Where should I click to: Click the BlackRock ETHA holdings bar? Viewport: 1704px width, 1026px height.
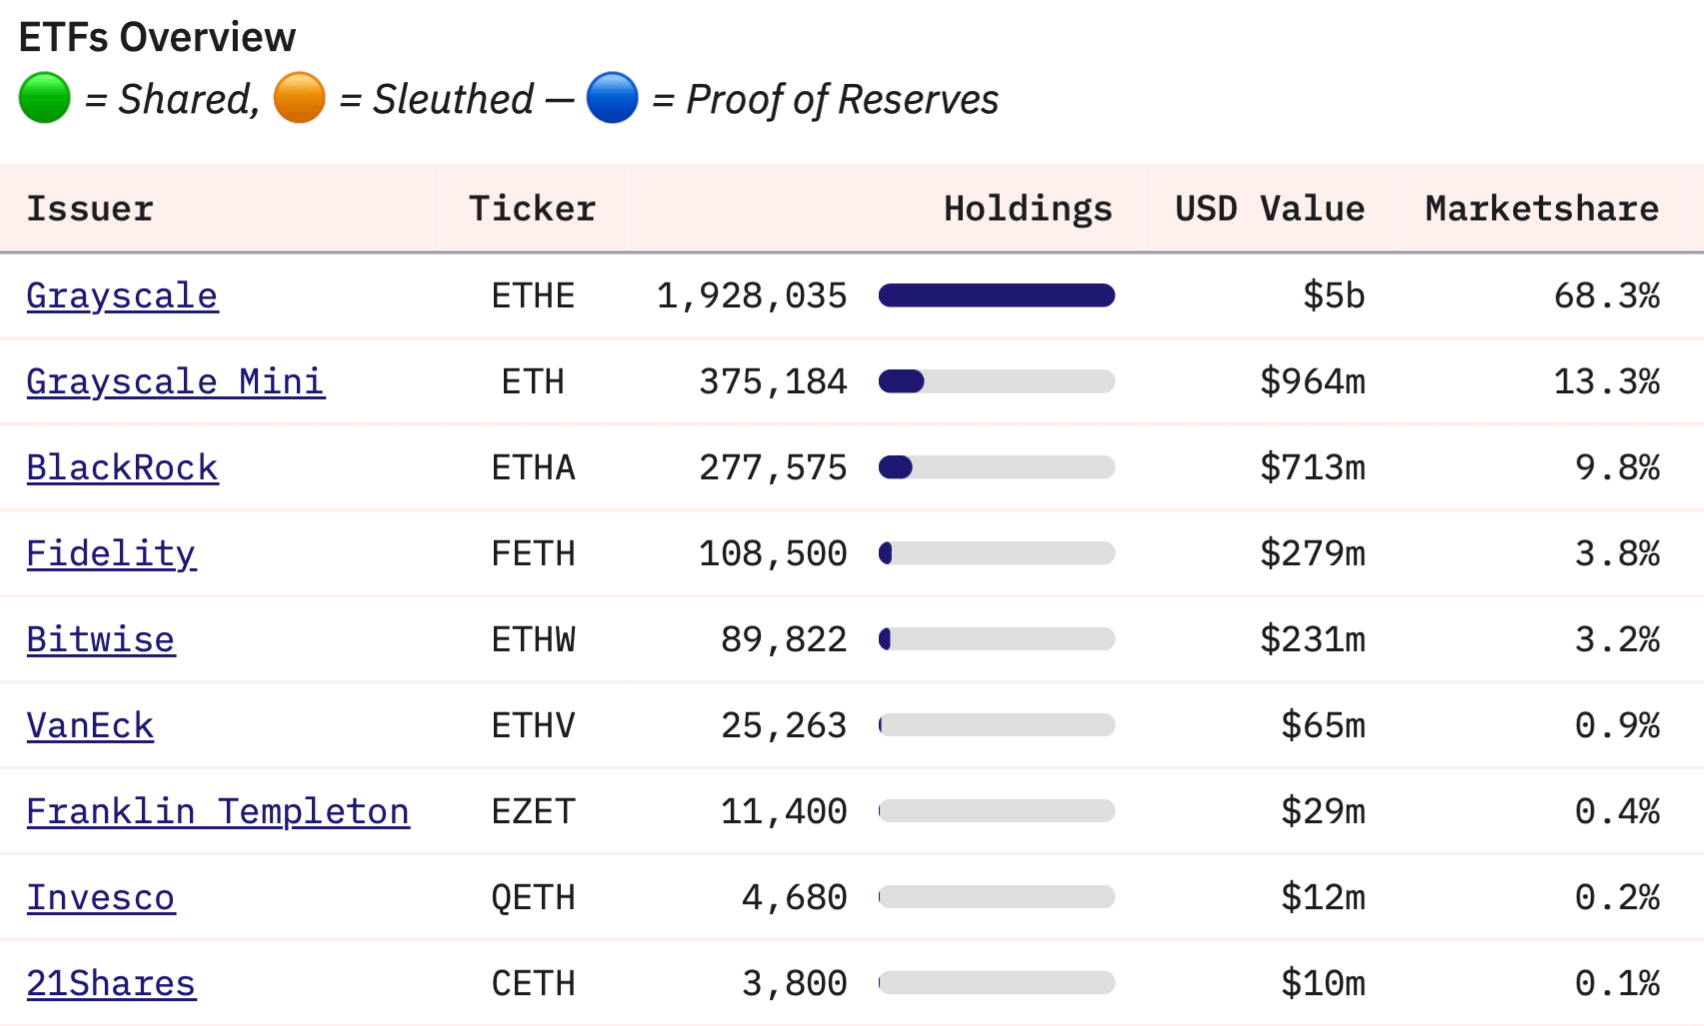click(x=997, y=467)
